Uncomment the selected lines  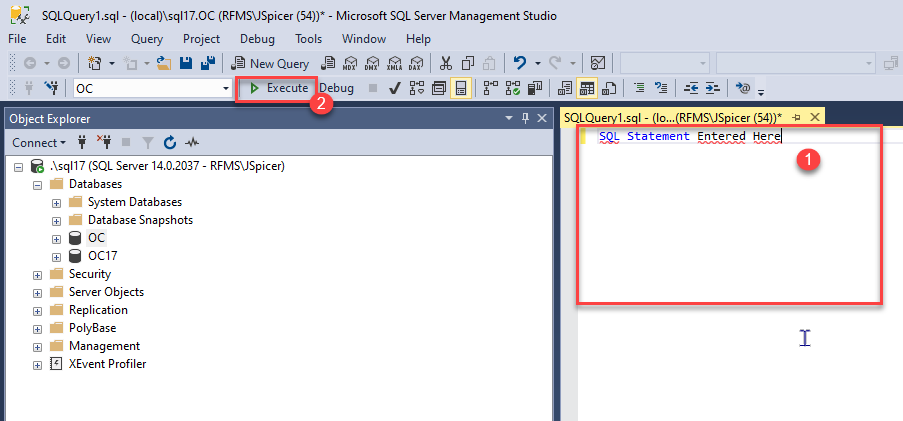(661, 88)
